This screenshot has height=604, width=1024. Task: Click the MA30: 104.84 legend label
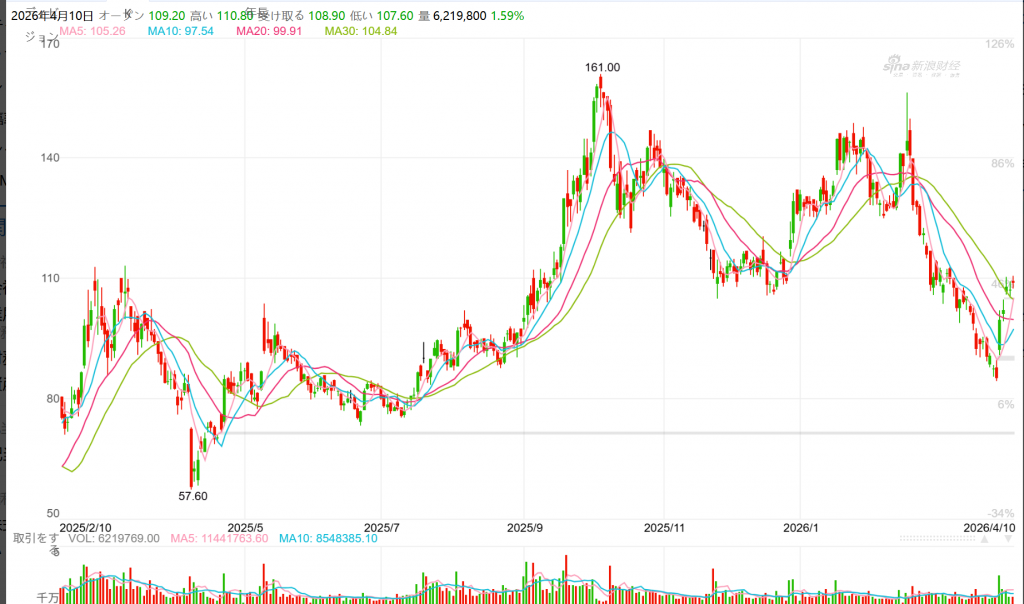tap(361, 32)
